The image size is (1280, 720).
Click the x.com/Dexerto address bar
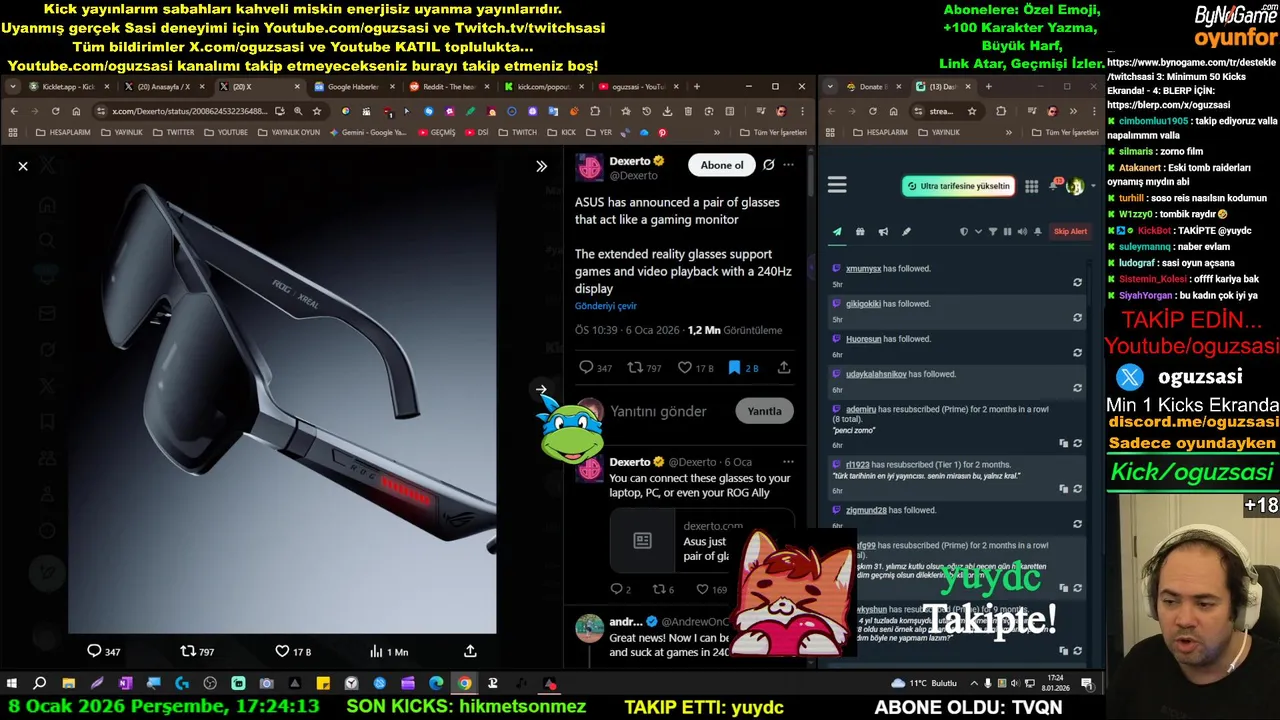[188, 111]
